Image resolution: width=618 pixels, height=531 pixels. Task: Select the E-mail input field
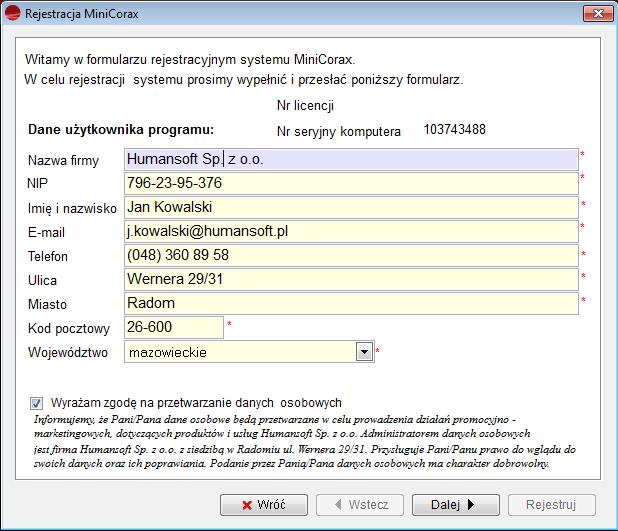point(351,232)
